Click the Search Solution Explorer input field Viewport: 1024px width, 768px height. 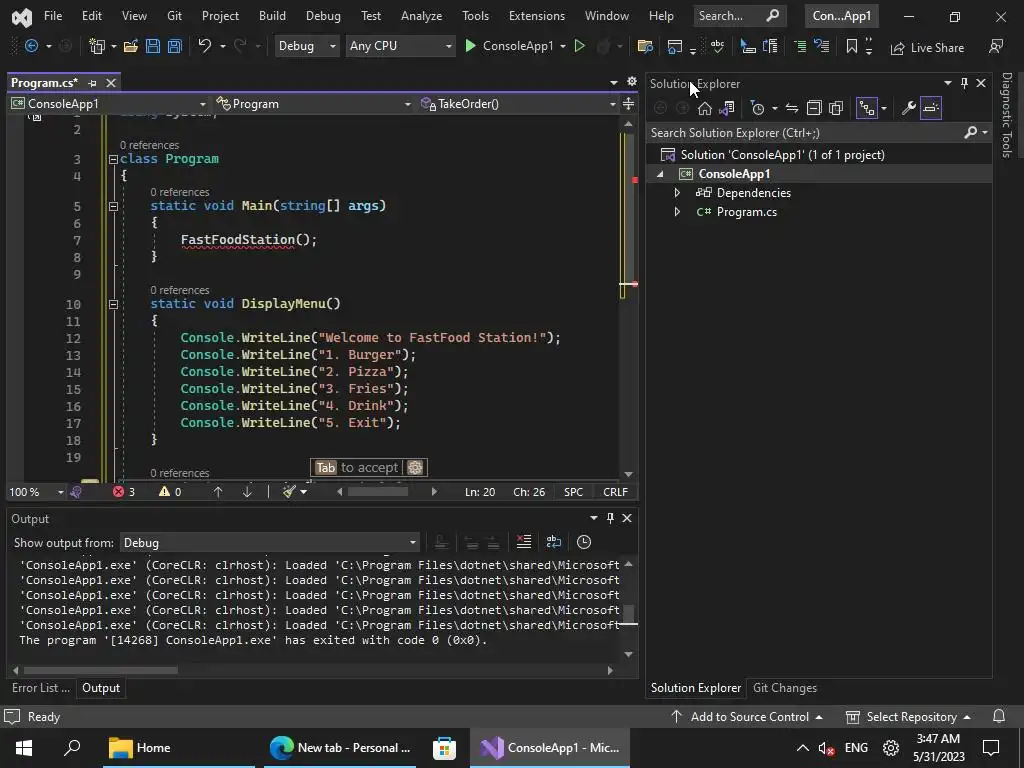tap(807, 133)
